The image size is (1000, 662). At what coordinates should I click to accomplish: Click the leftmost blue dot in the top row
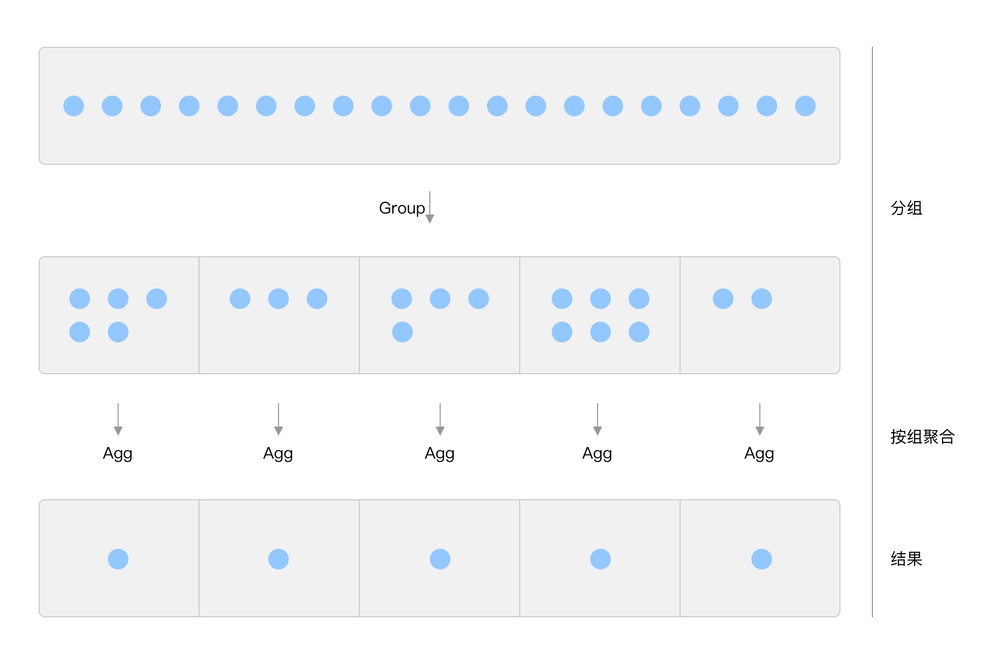click(74, 106)
